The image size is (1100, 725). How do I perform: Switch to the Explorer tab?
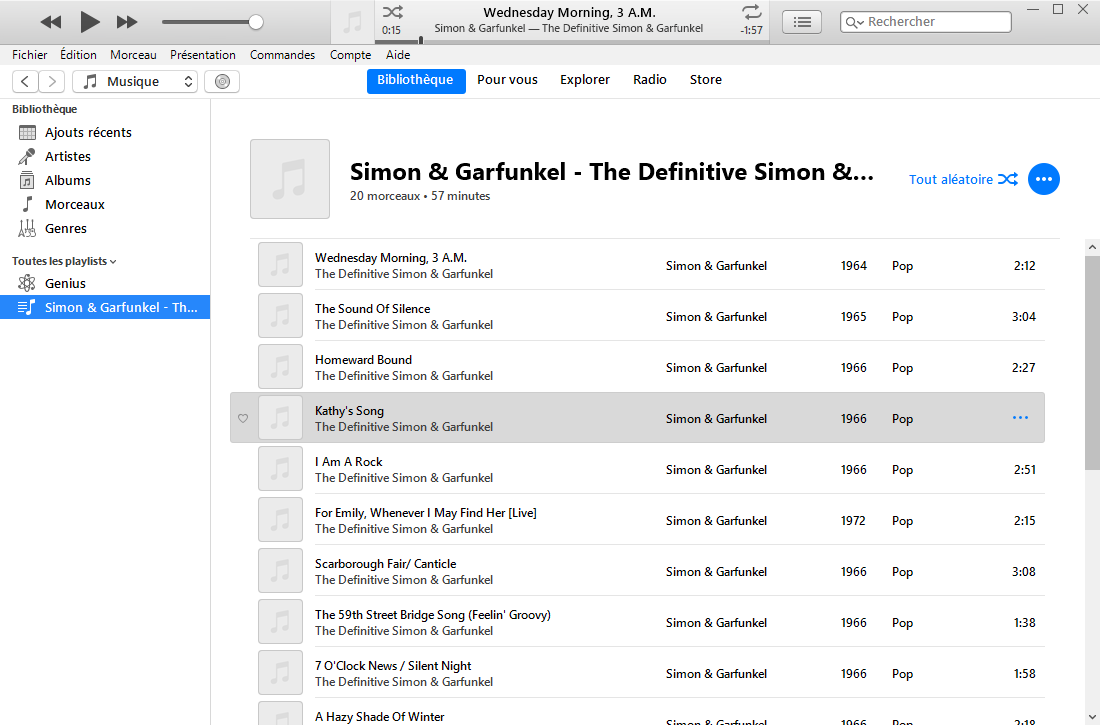point(584,80)
